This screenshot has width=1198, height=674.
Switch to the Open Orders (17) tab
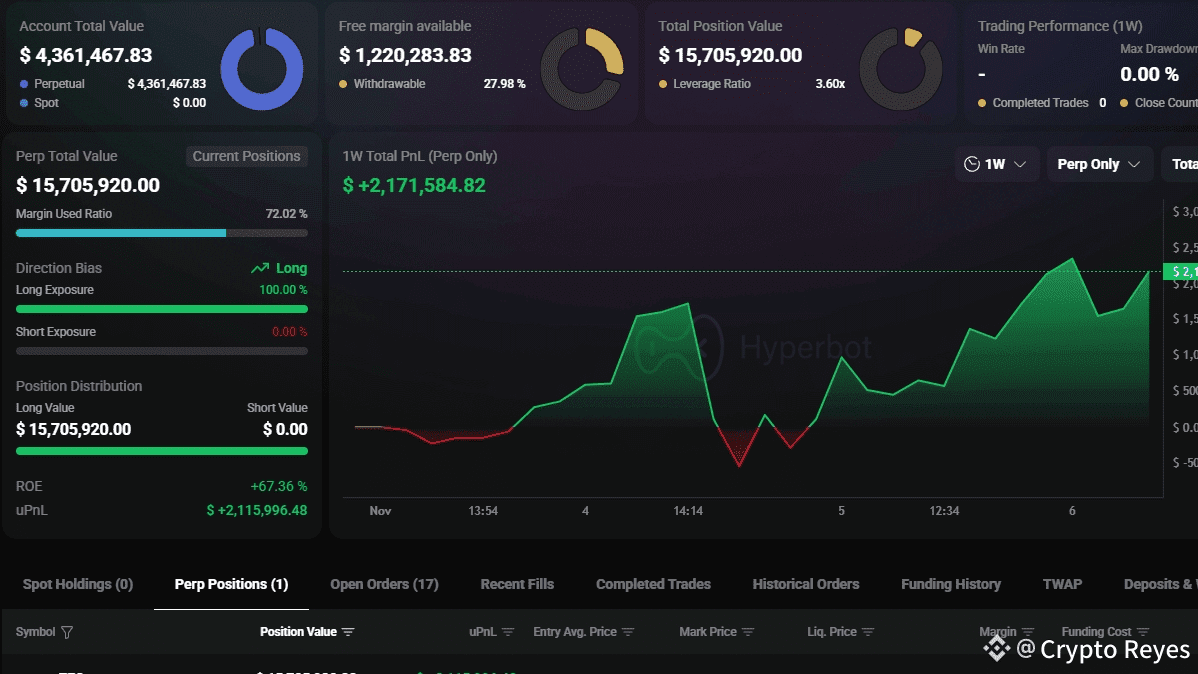pyautogui.click(x=384, y=584)
